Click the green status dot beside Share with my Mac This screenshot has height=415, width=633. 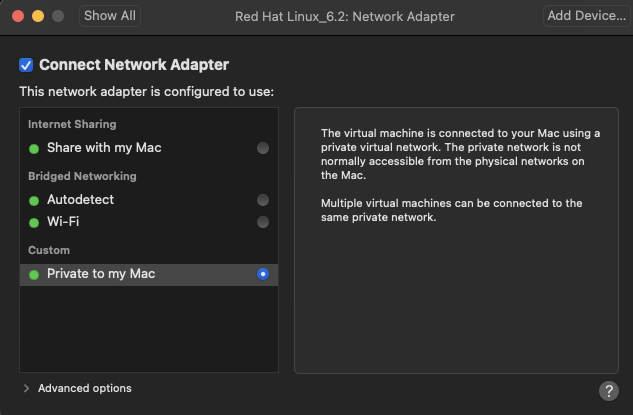click(34, 149)
